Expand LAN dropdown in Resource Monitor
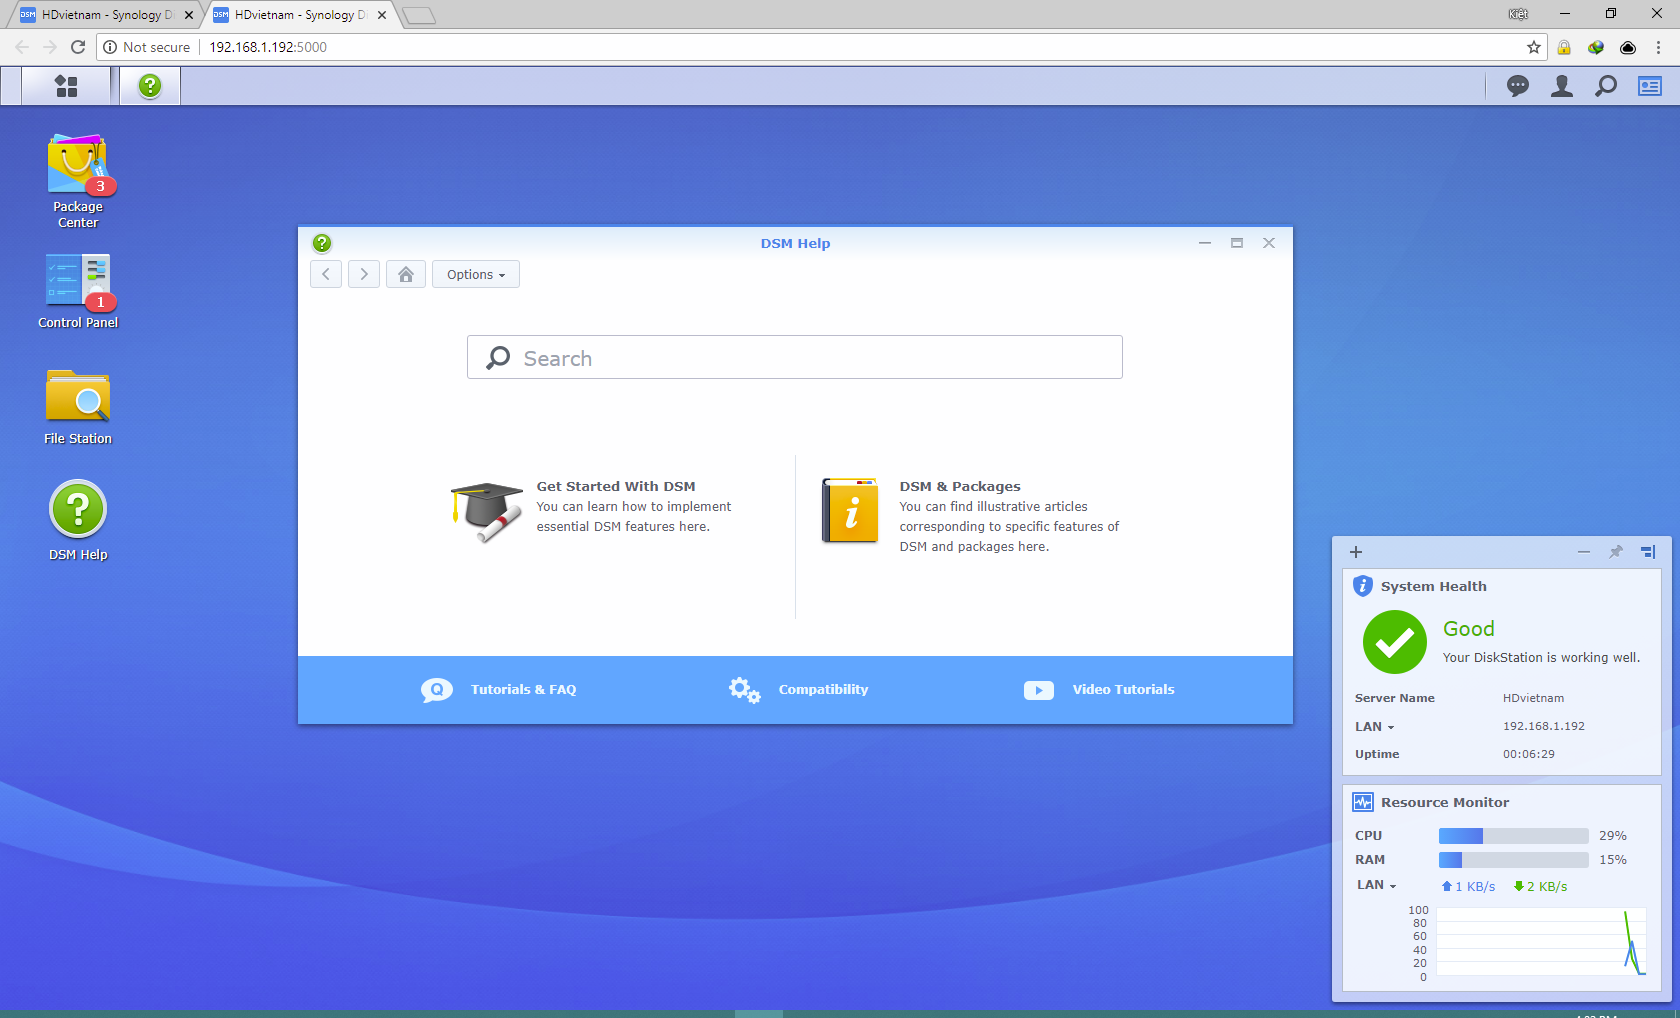Screen dimensions: 1680x1018 1376,885
